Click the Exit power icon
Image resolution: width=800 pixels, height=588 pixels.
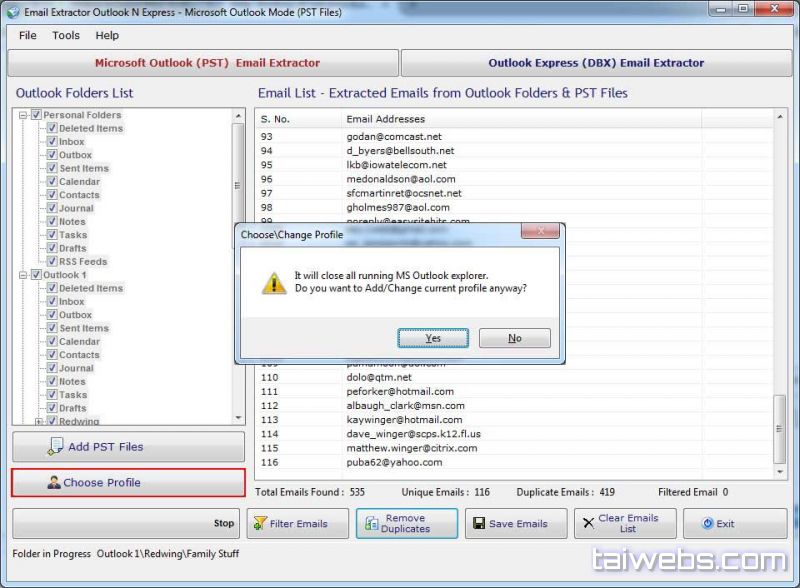point(707,523)
